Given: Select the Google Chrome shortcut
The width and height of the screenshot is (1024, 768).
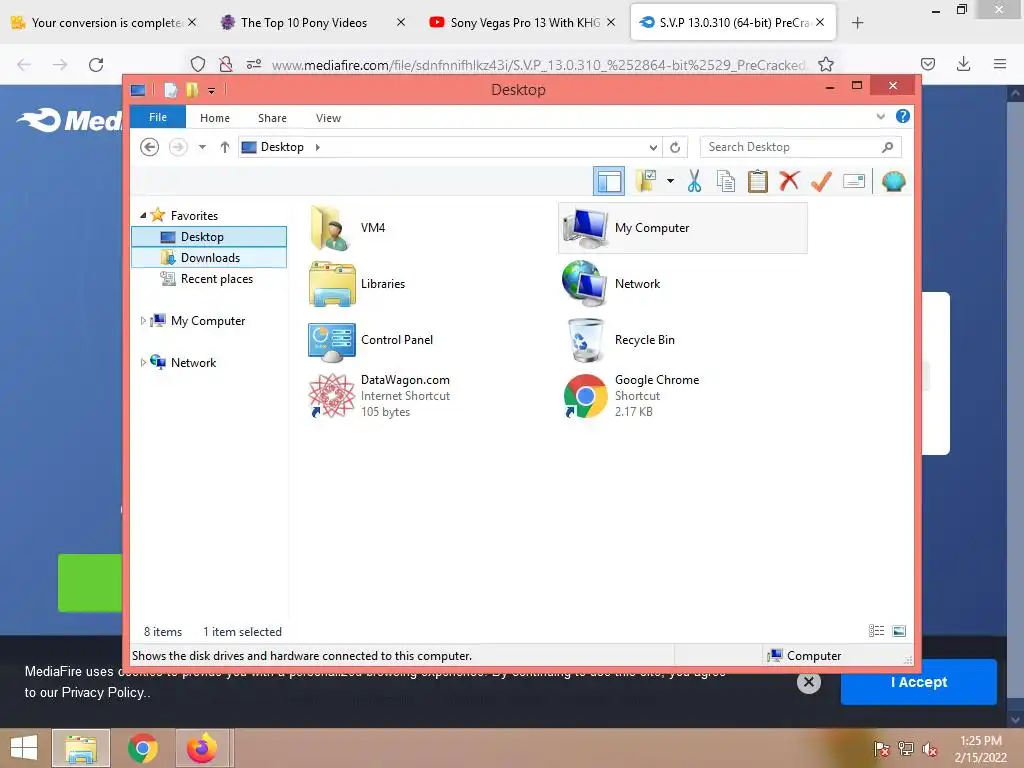Looking at the screenshot, I should 631,396.
